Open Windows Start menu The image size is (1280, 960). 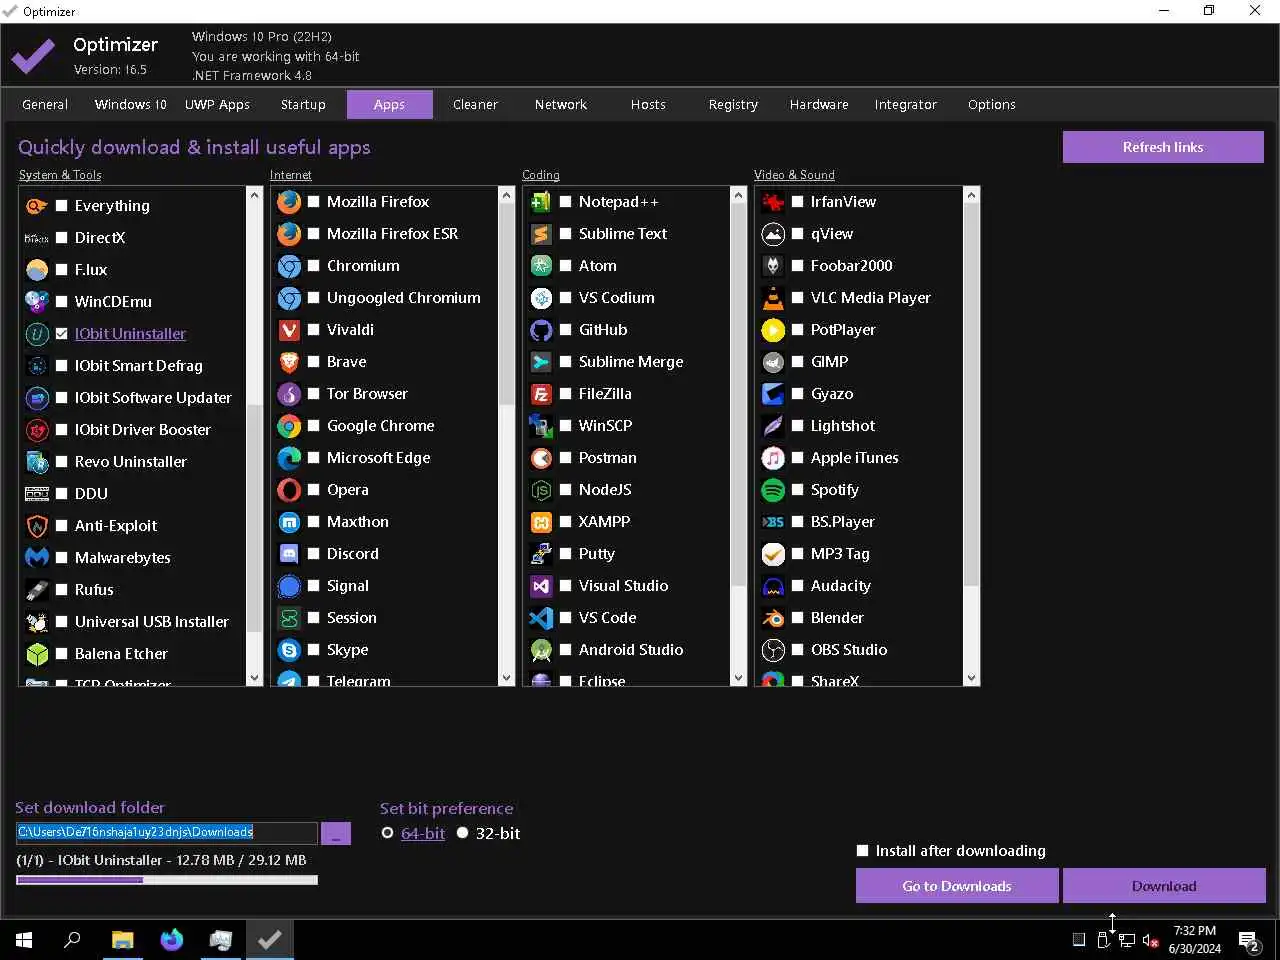(24, 940)
